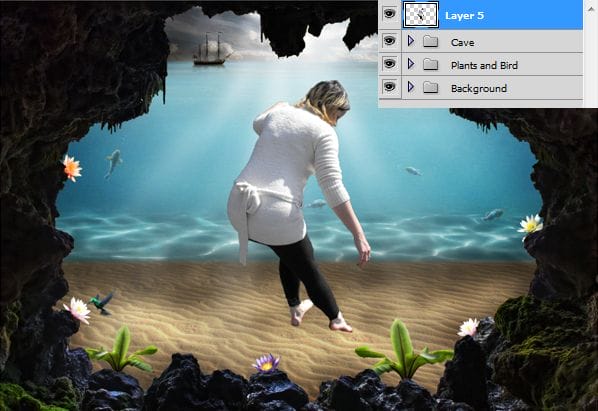Click the orange flower on cave wall

(72, 167)
